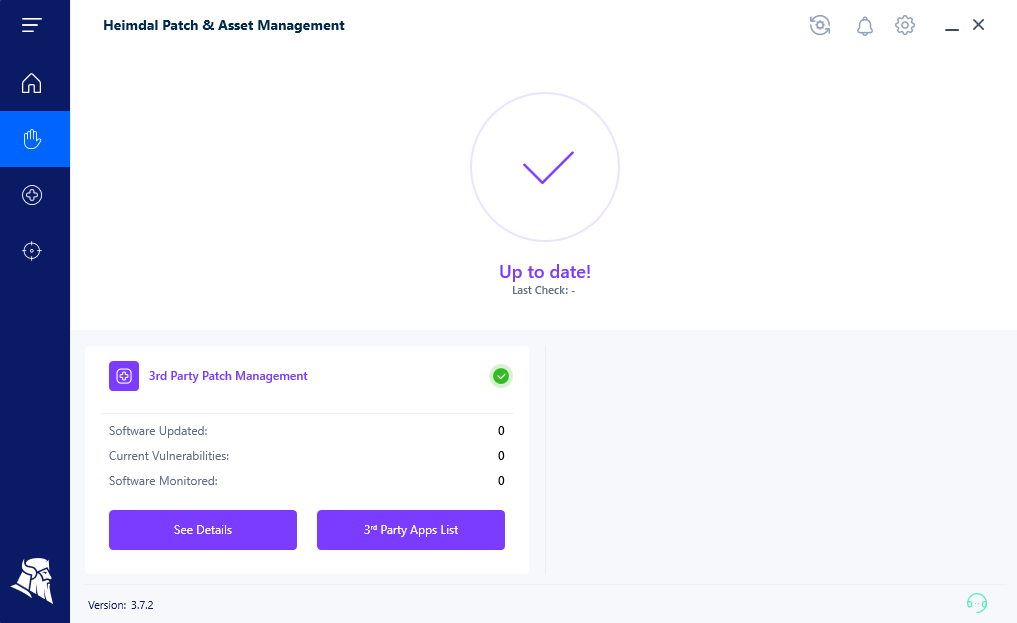Click the Current Vulnerabilities value 0

point(501,456)
